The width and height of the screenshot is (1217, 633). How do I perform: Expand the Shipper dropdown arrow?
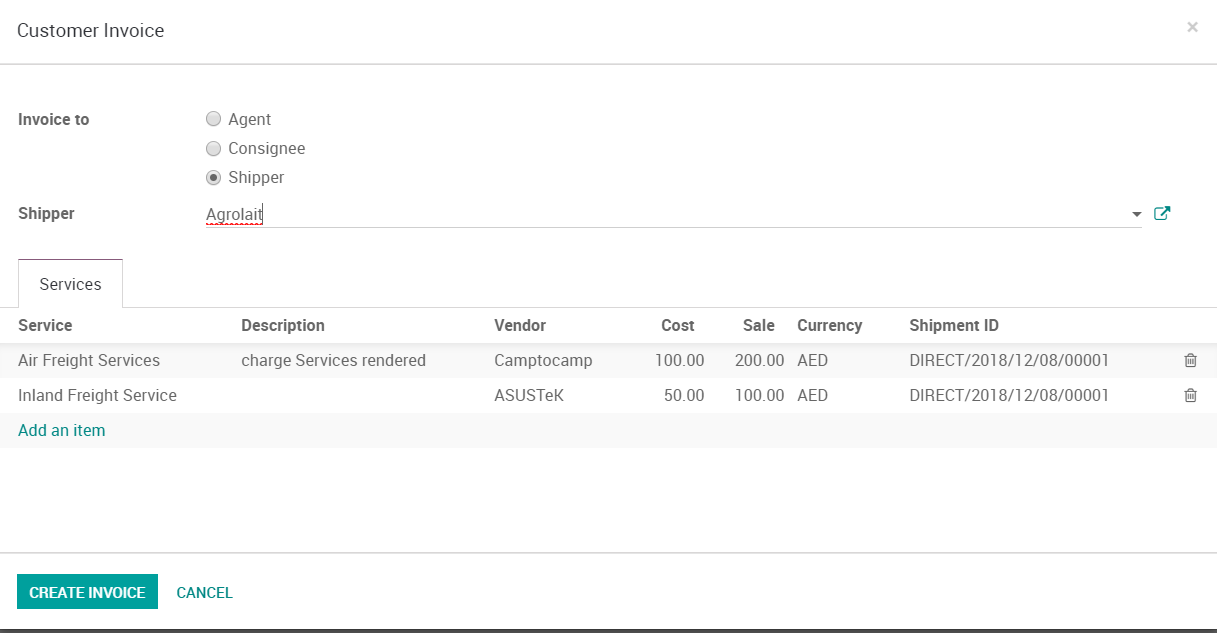coord(1136,214)
